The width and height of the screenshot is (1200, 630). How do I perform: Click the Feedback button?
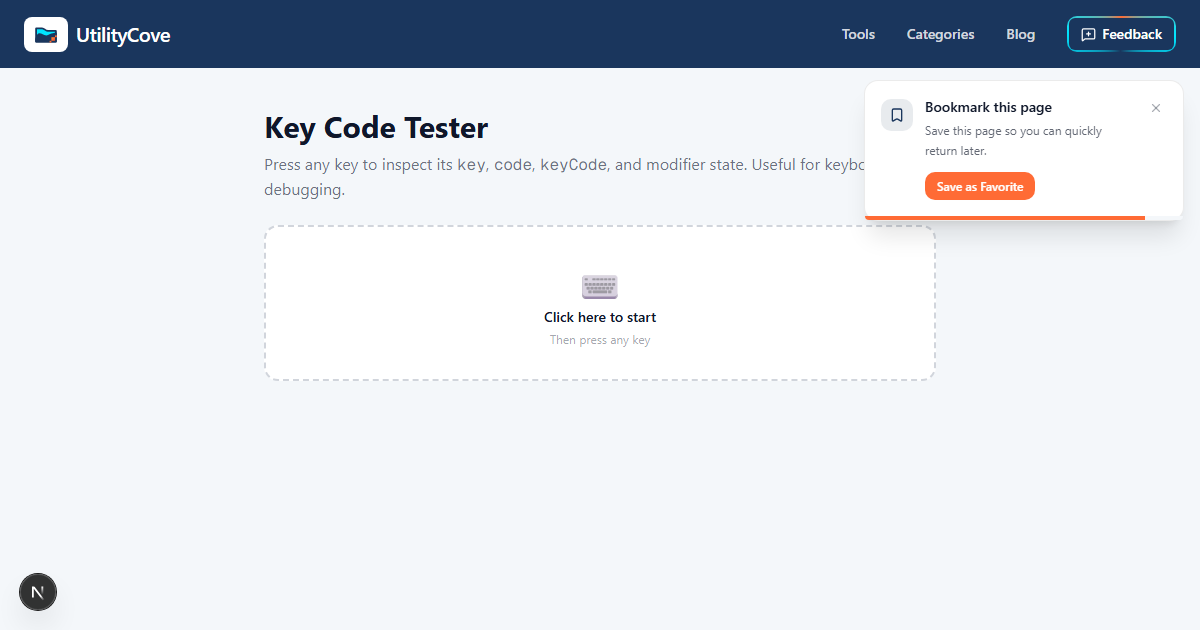[1121, 34]
